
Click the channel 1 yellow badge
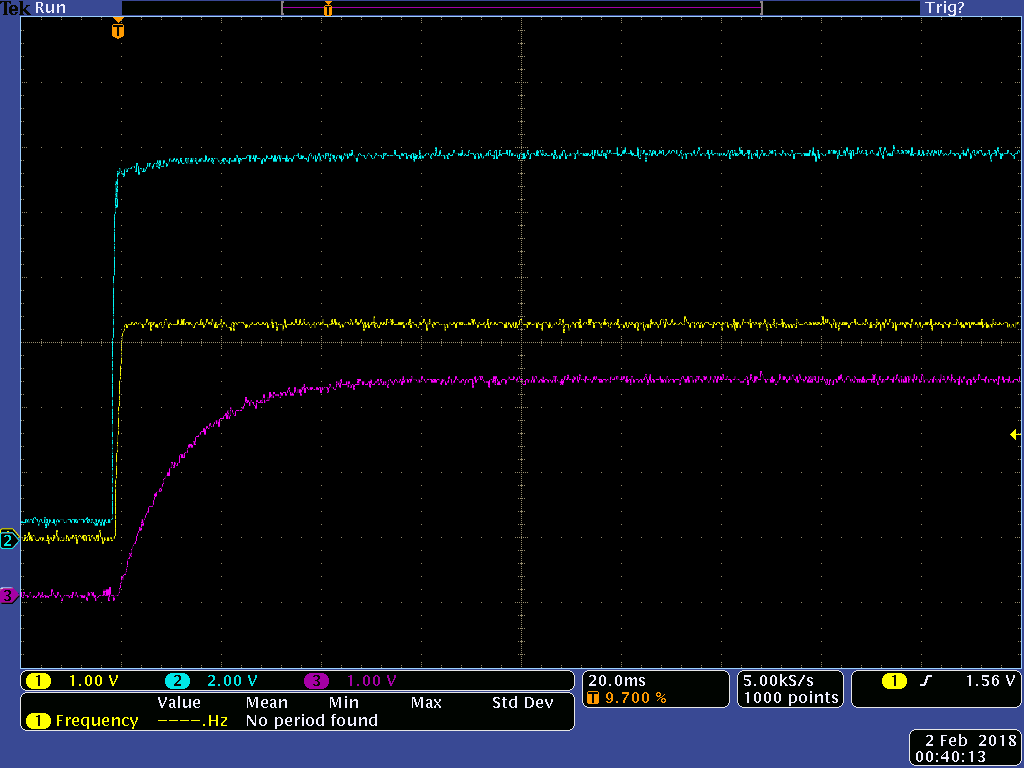38,681
